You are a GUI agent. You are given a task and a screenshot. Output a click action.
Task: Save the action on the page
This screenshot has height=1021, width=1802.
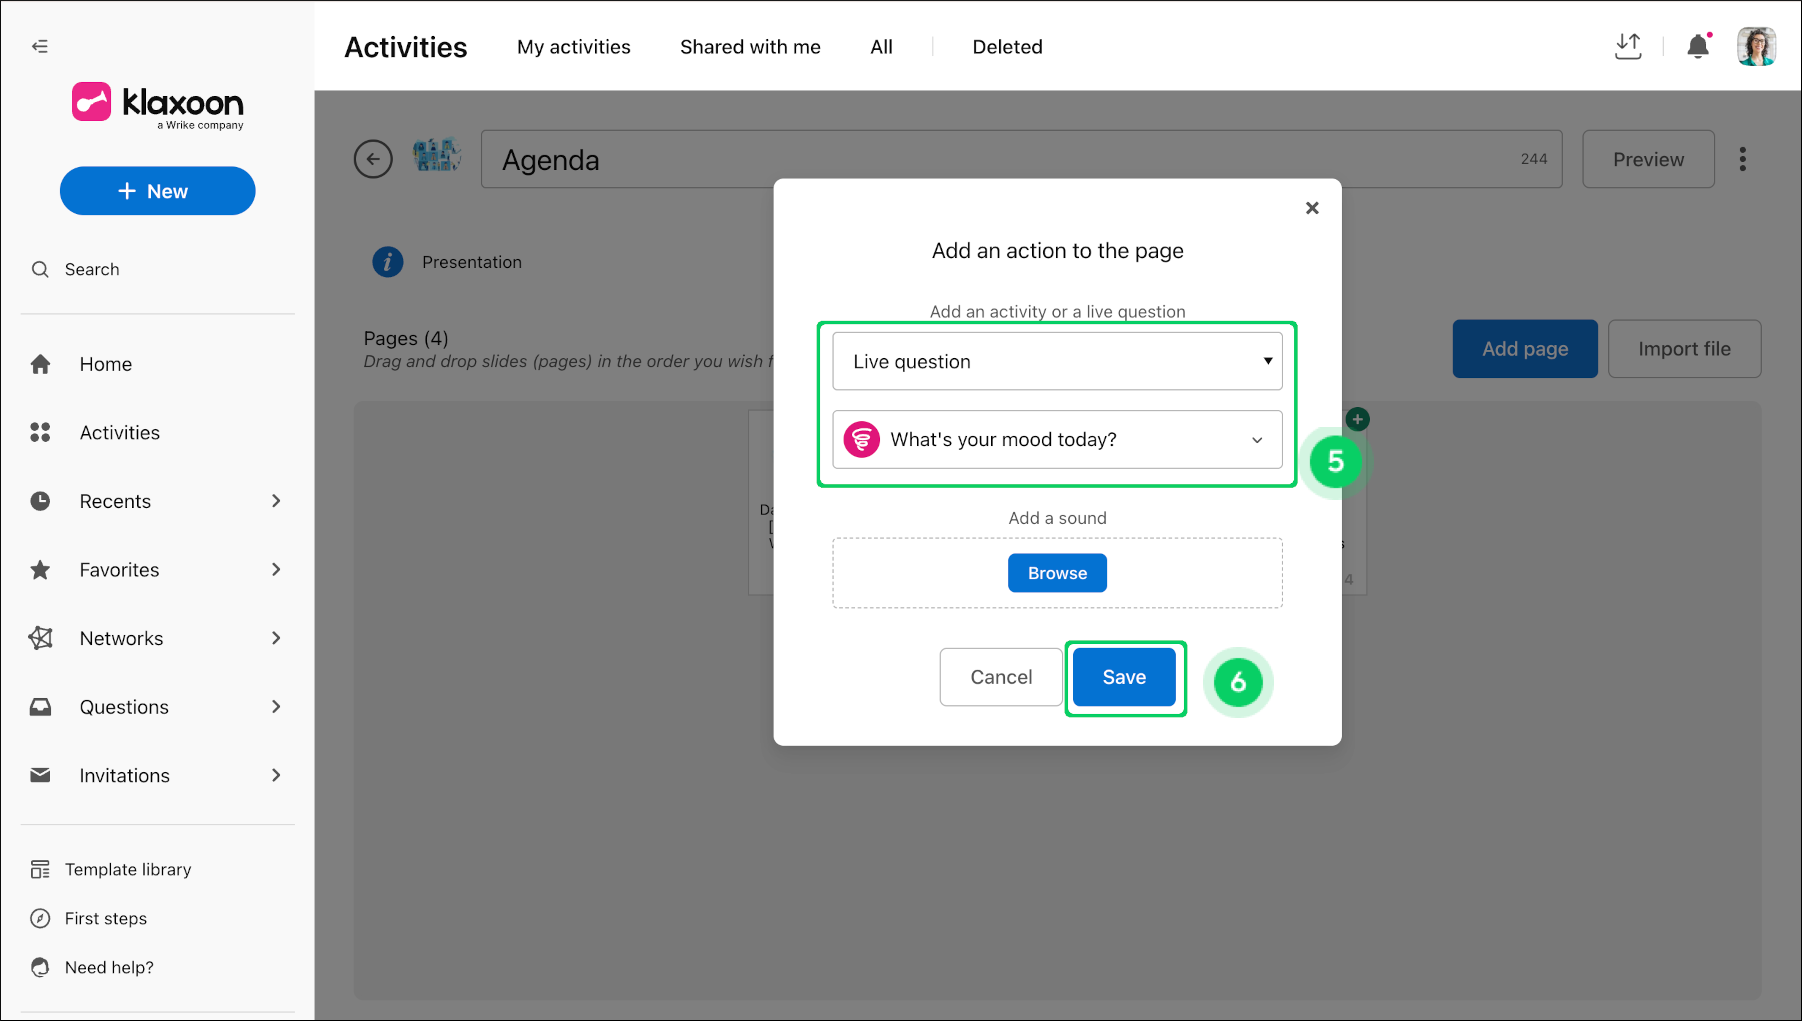click(1124, 677)
